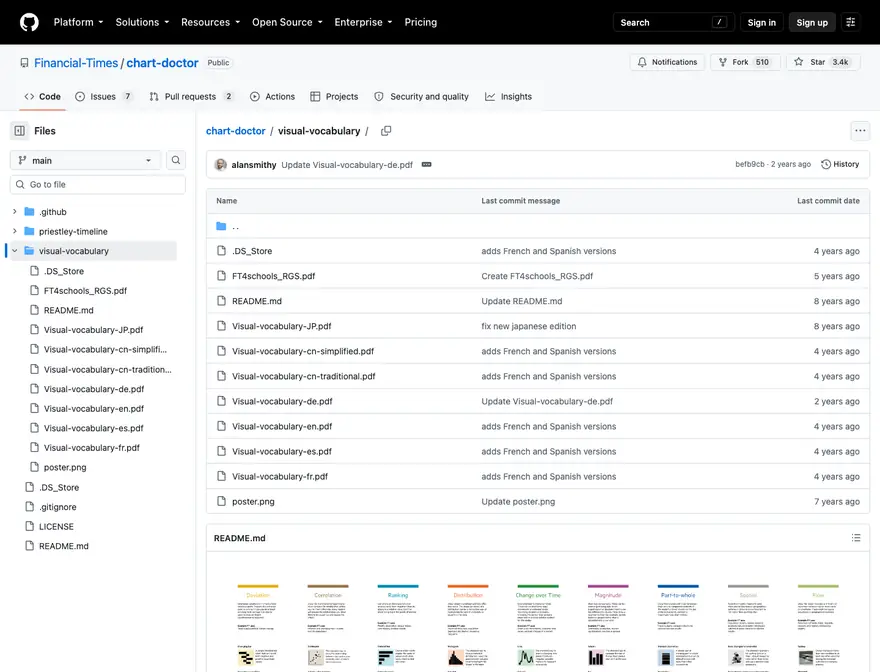Image resolution: width=880 pixels, height=672 pixels.
Task: Open the Pricing page link
Action: coord(421,22)
